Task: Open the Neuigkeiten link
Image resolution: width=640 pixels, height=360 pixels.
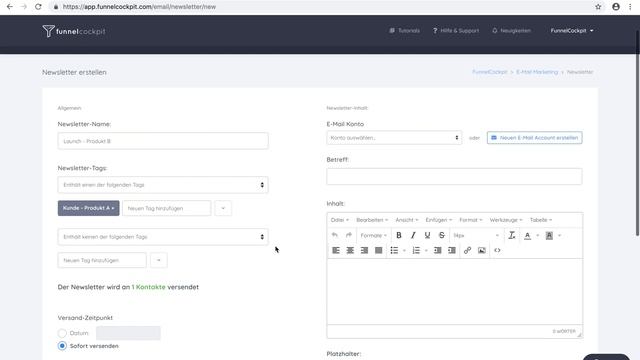Action: click(x=511, y=31)
